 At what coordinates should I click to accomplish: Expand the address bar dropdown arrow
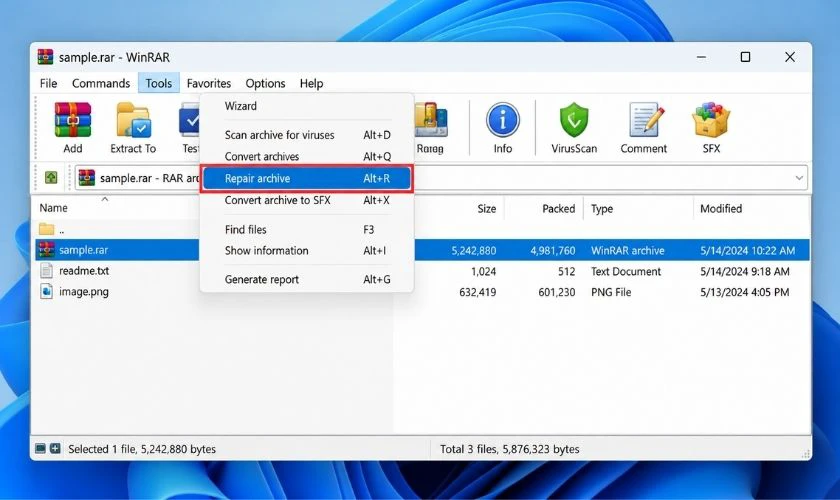click(799, 178)
